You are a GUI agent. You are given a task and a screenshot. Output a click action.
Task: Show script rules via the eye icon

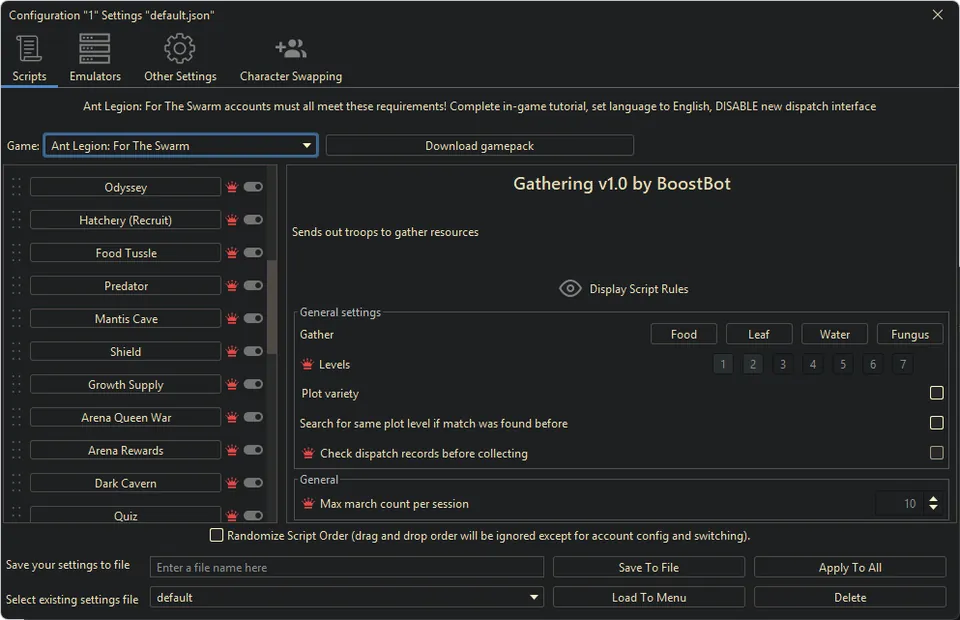(x=570, y=288)
